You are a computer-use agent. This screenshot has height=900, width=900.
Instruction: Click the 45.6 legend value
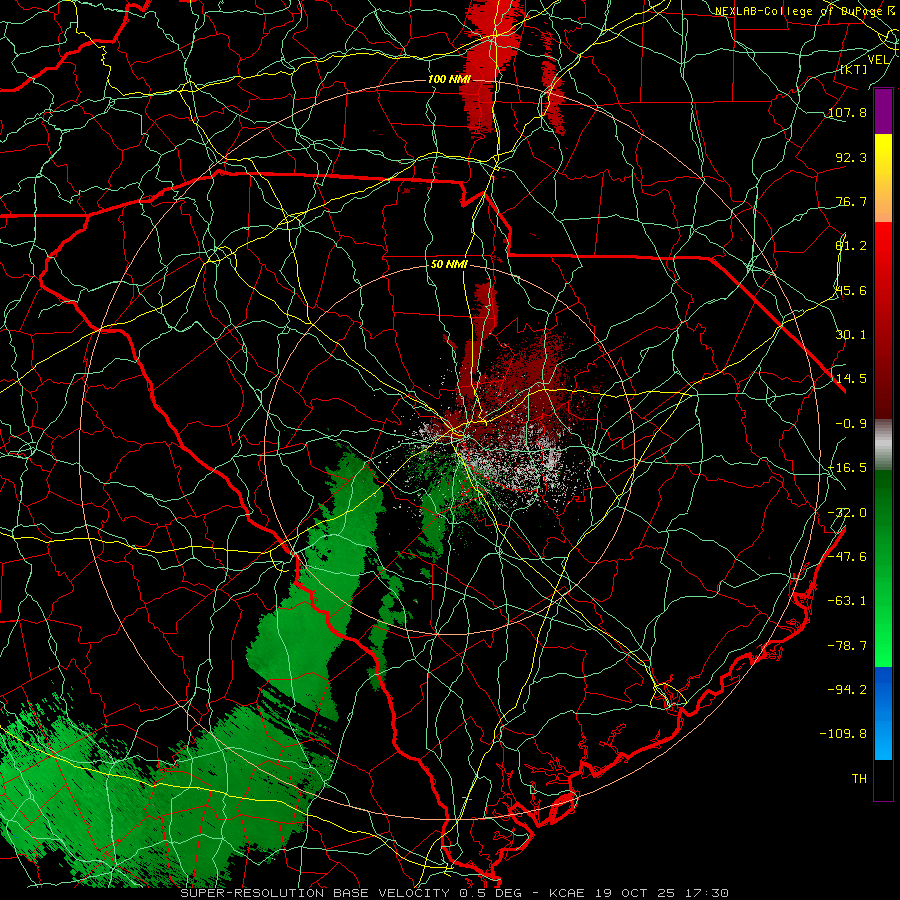pos(851,290)
